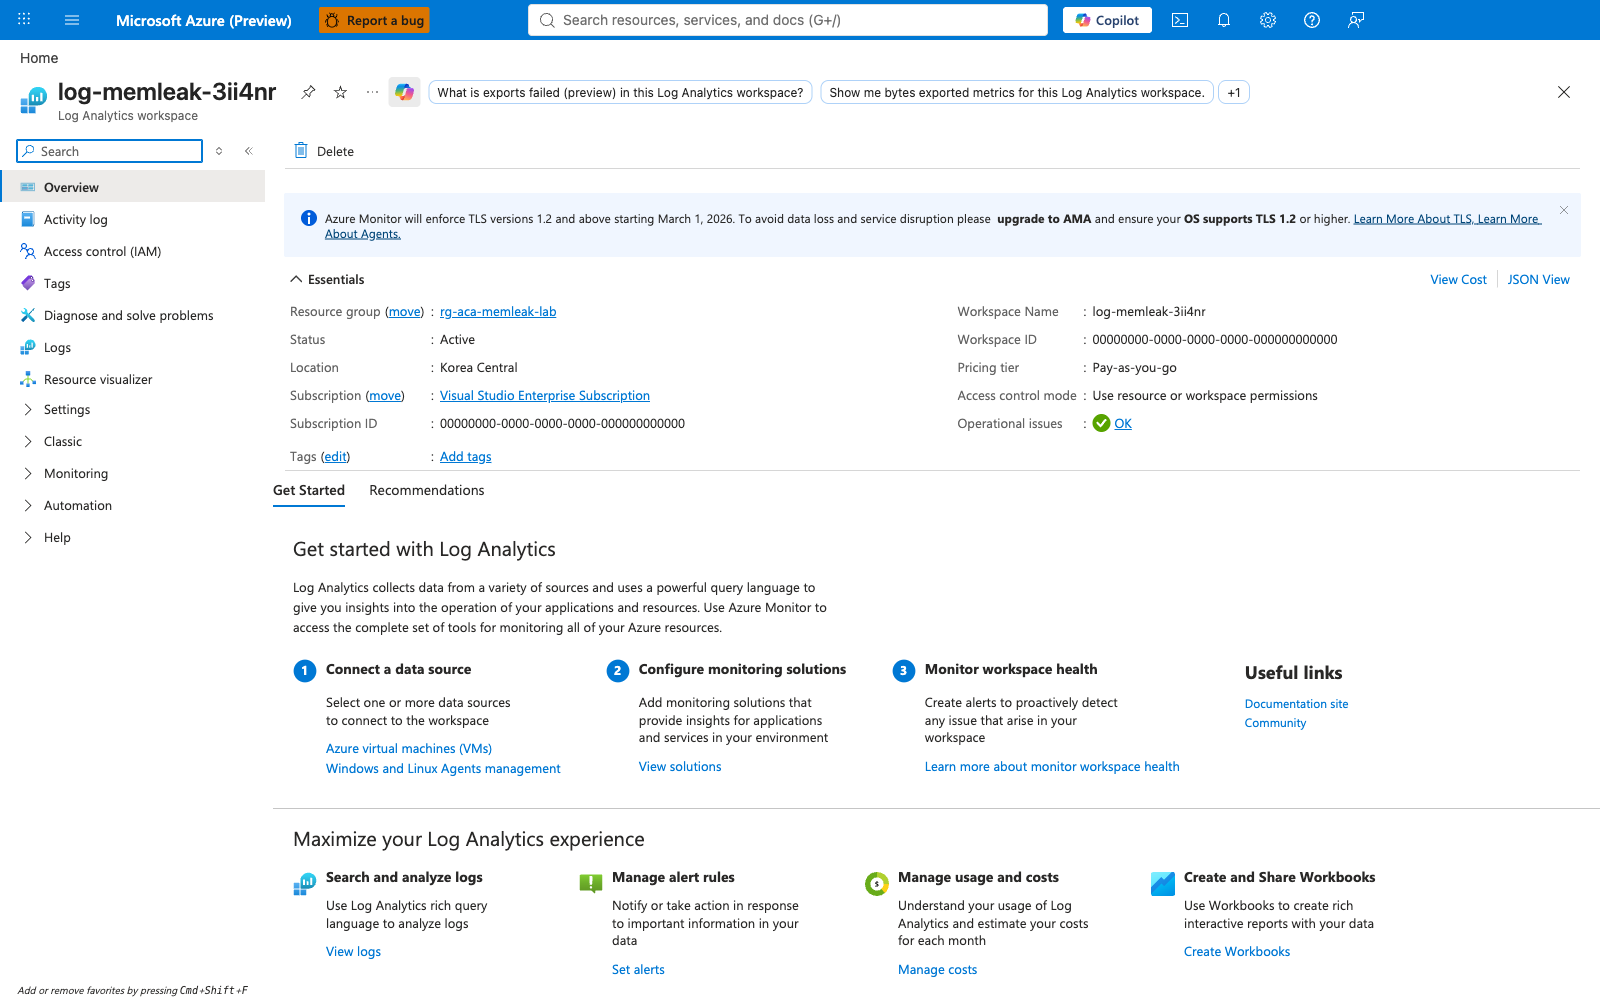Dismiss the TLS info banner
The image size is (1600, 1000).
[x=1564, y=210]
